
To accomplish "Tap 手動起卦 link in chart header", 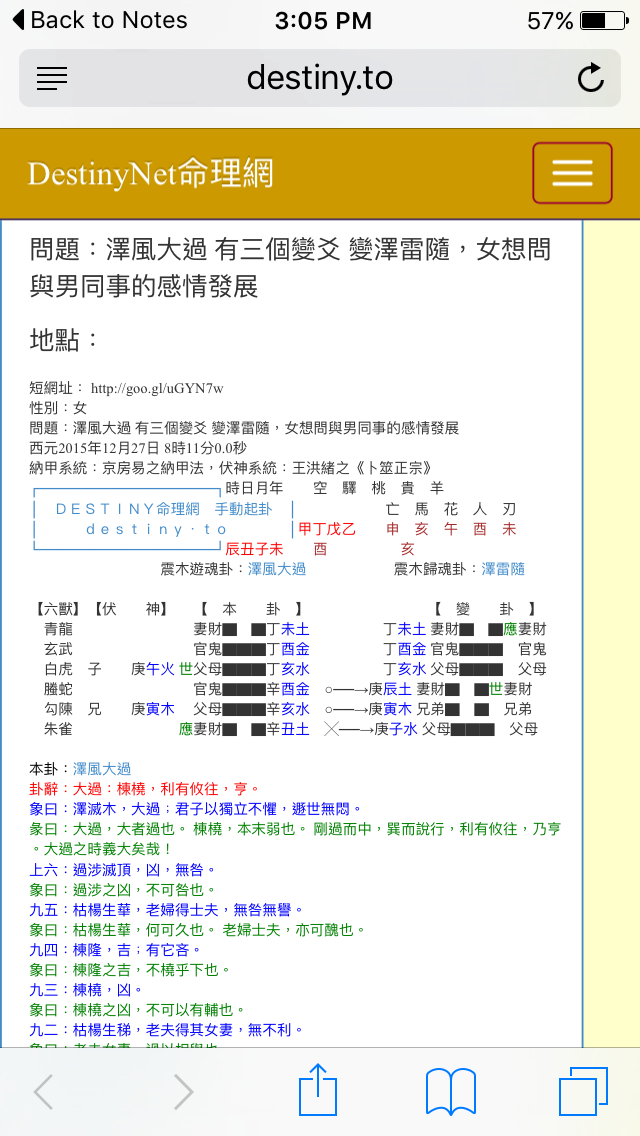I will (243, 509).
